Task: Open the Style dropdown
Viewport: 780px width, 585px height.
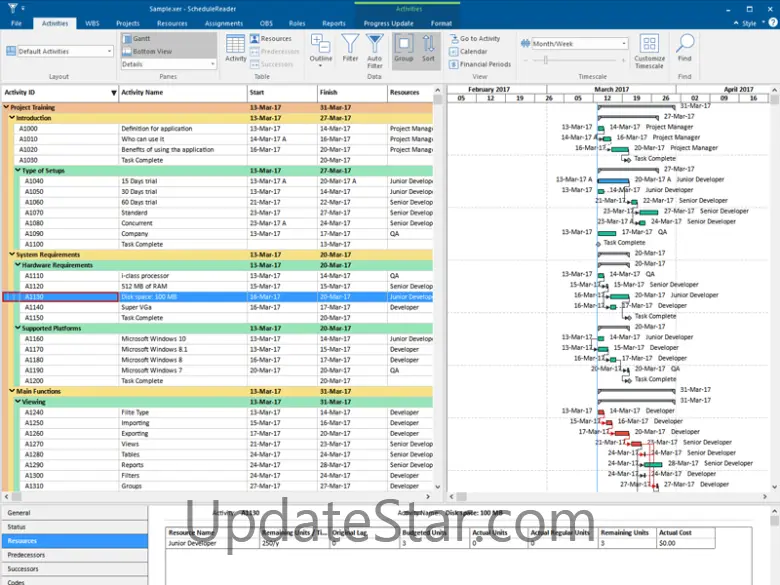Action: point(753,23)
